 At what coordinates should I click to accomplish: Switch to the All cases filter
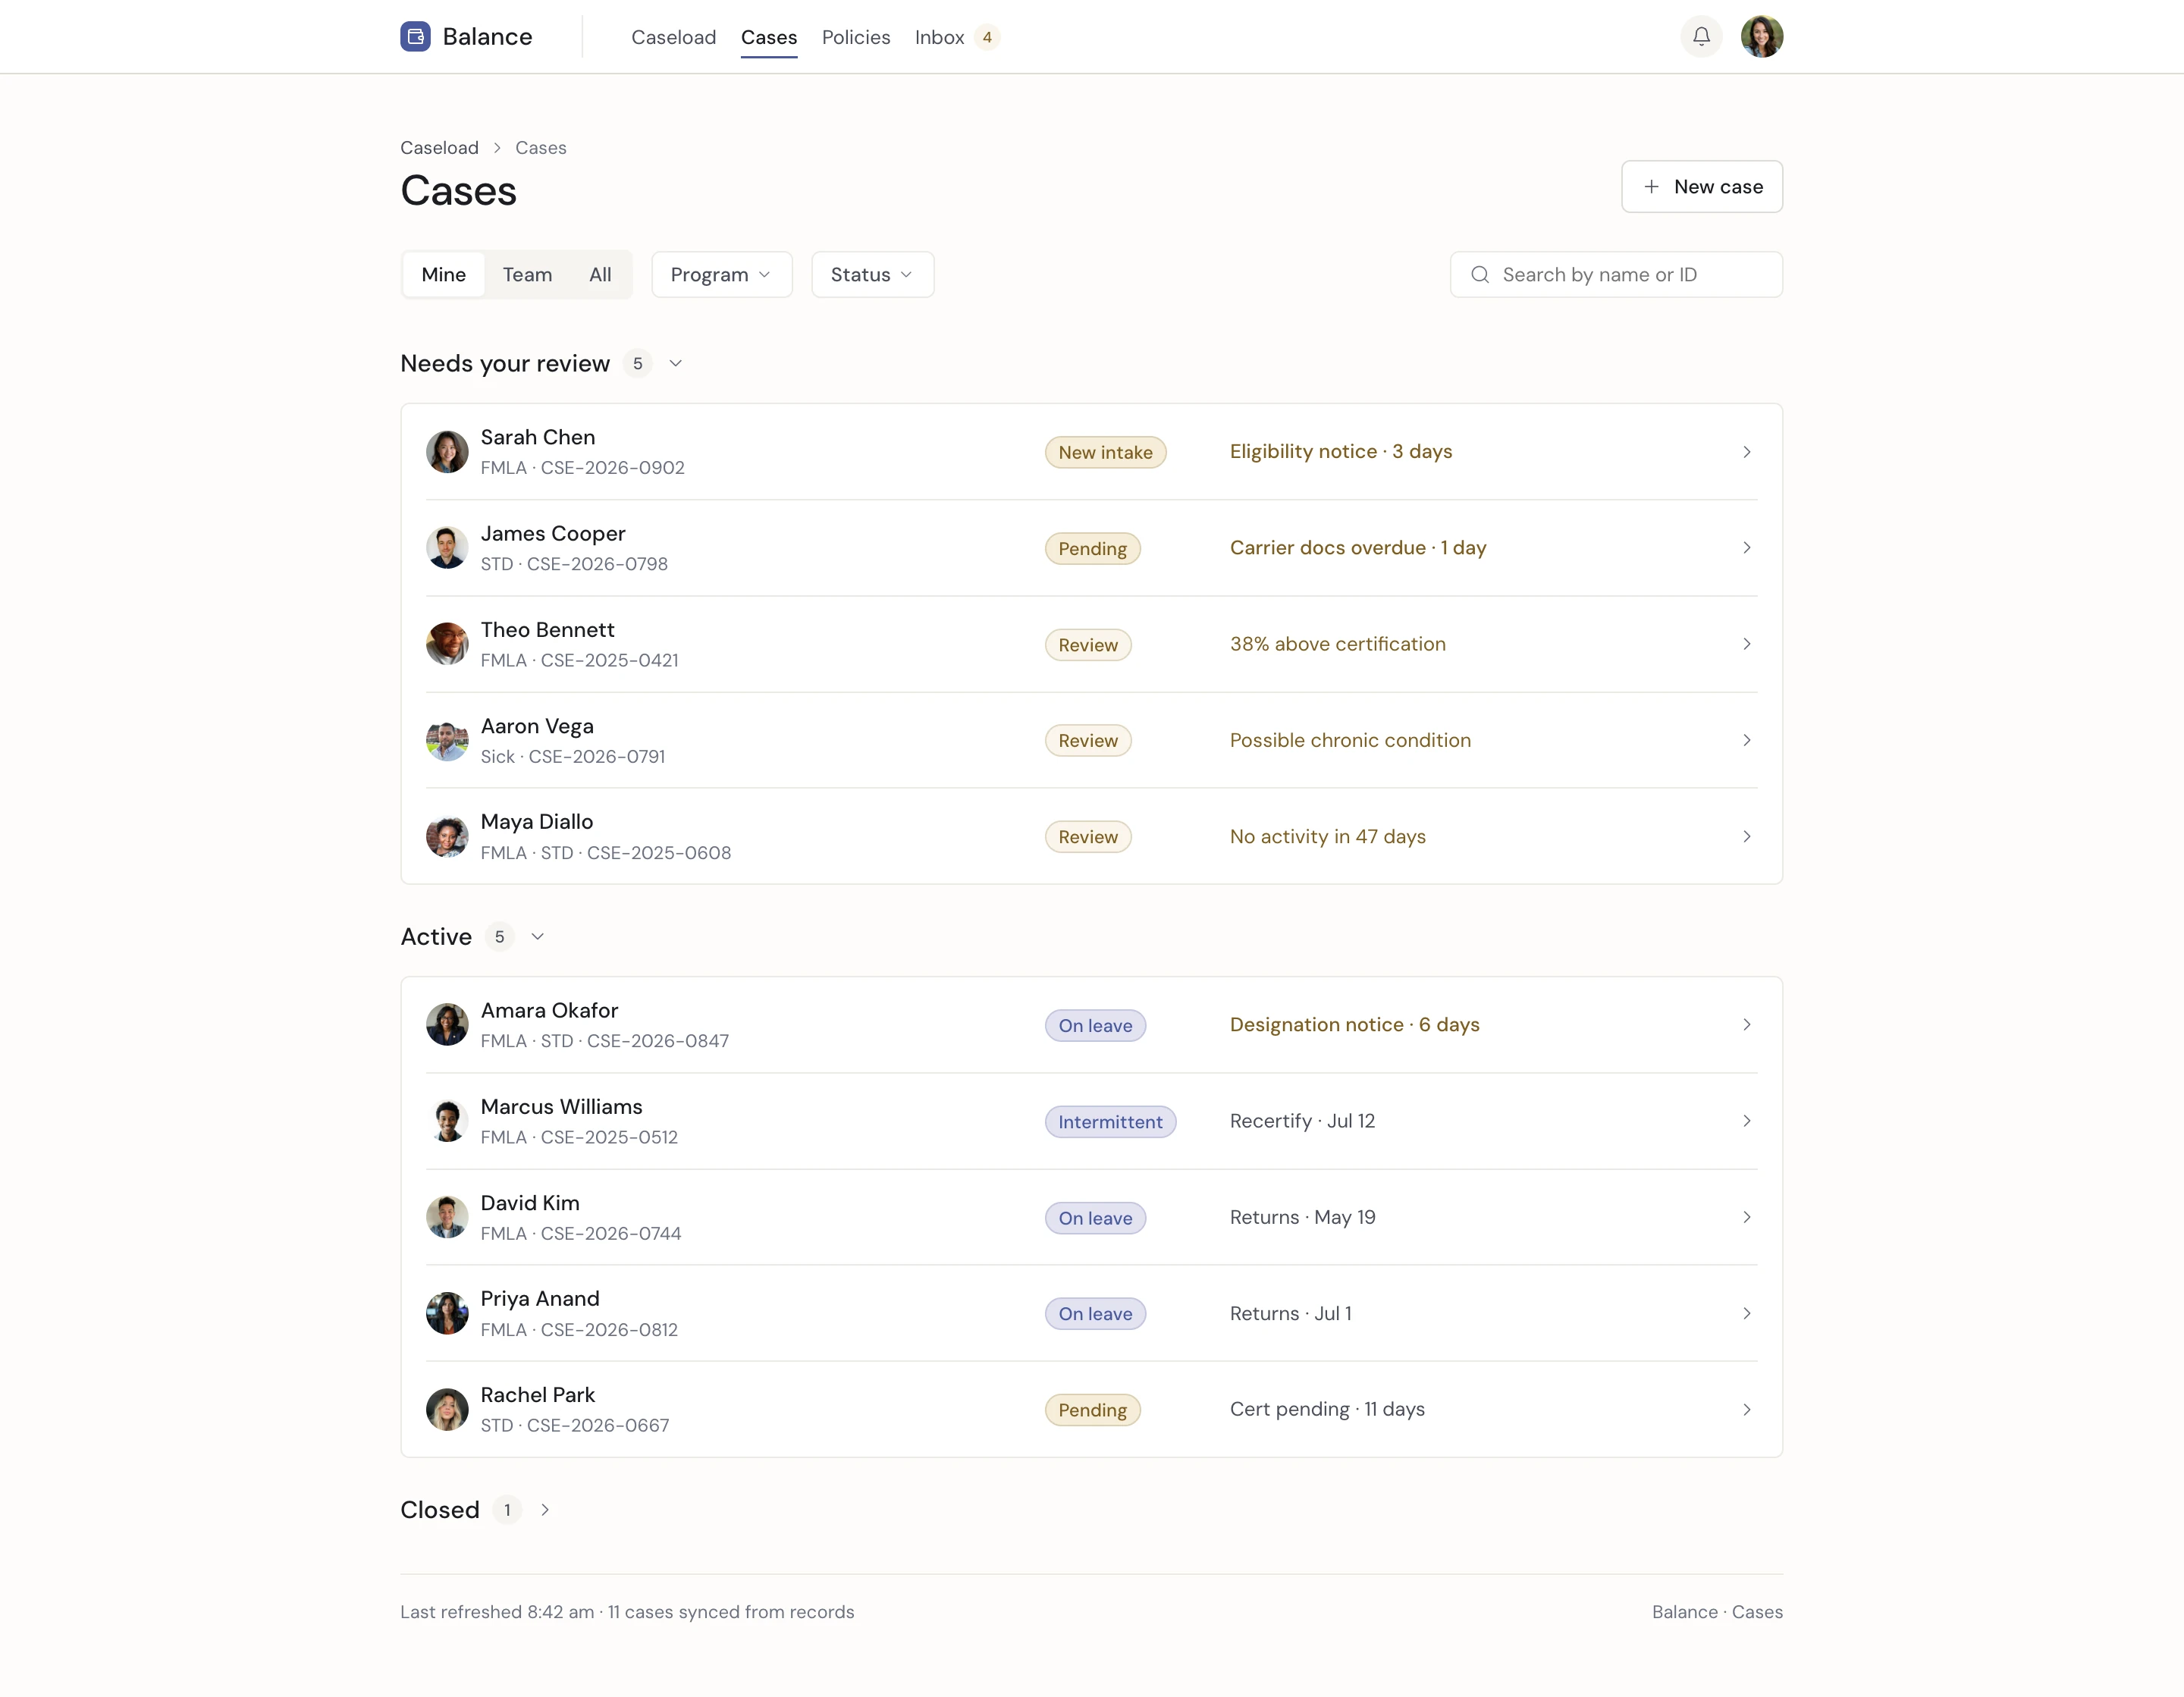click(x=600, y=274)
